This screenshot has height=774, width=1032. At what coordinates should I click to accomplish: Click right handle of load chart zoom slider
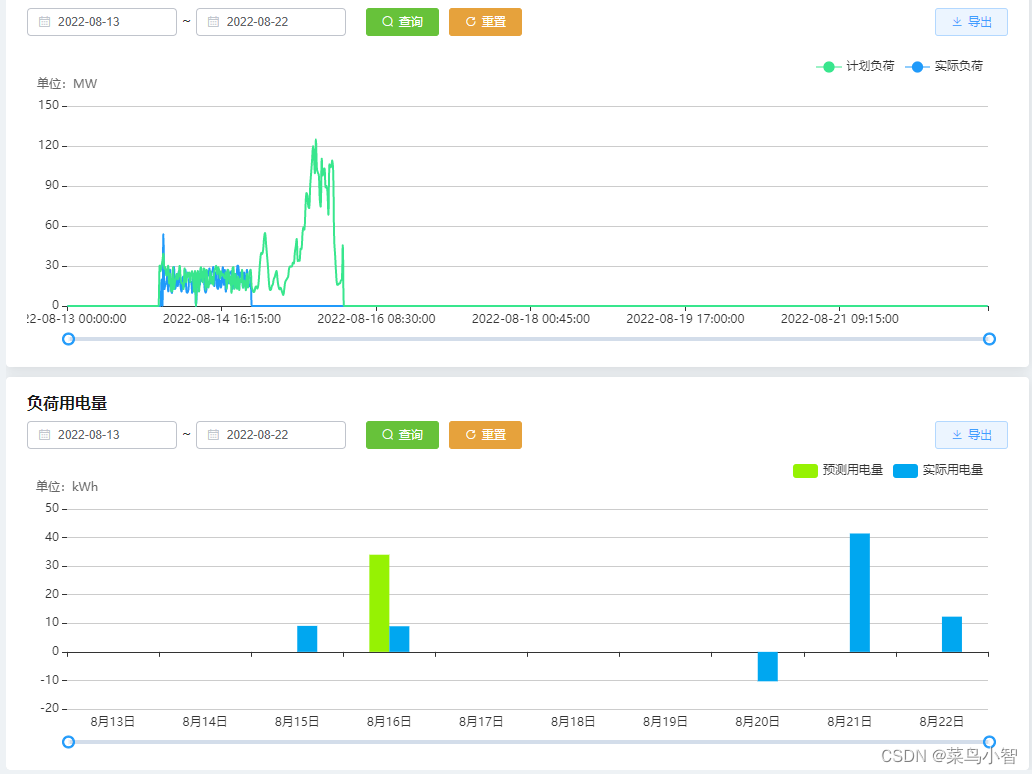tap(989, 339)
